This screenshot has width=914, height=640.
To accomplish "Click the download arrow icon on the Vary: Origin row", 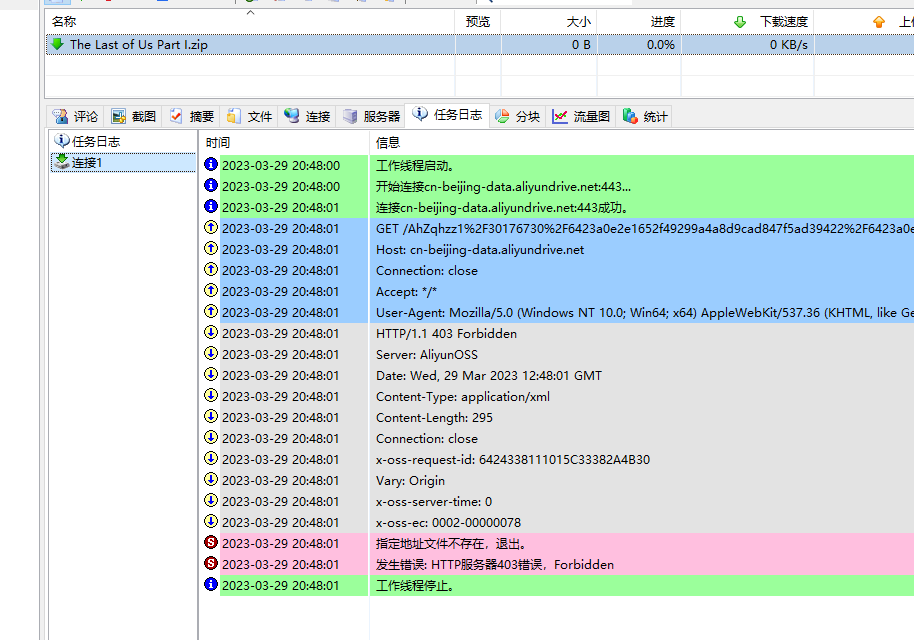I will tap(211, 479).
